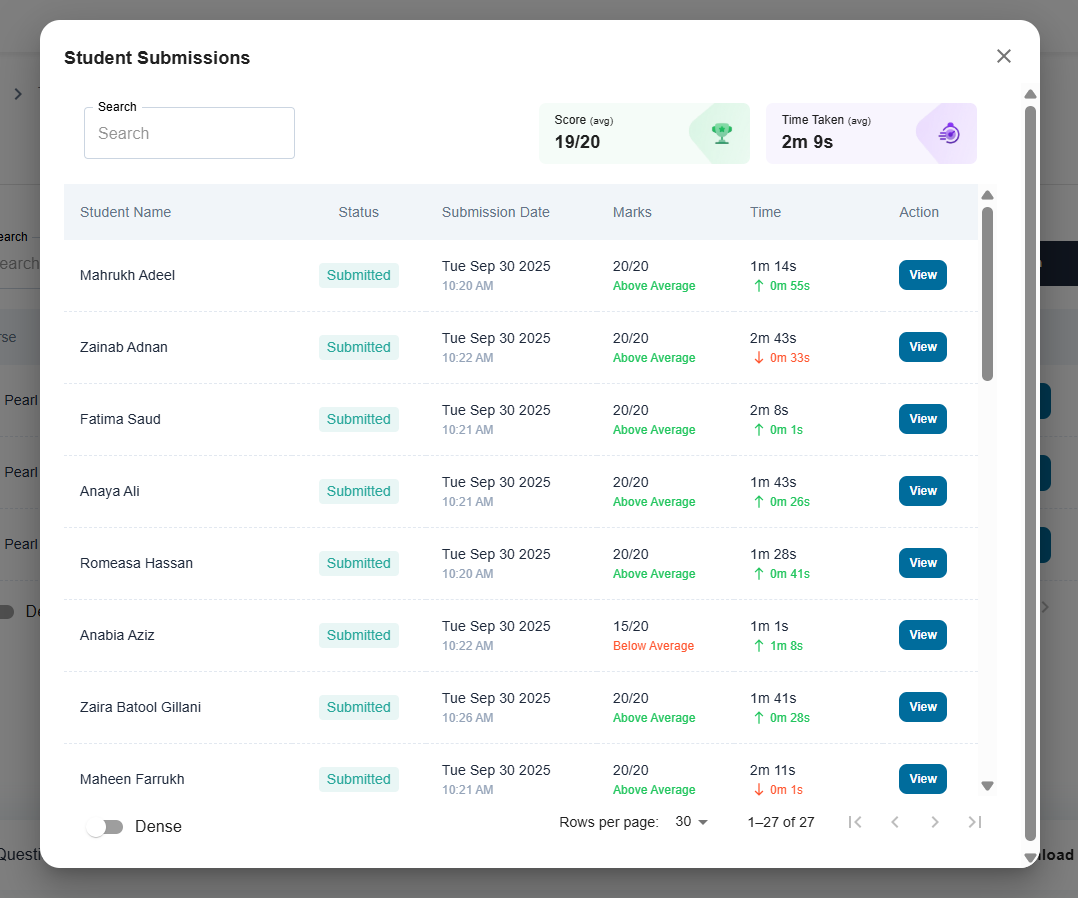The width and height of the screenshot is (1078, 898).
Task: Click the next page chevron
Action: pos(935,821)
